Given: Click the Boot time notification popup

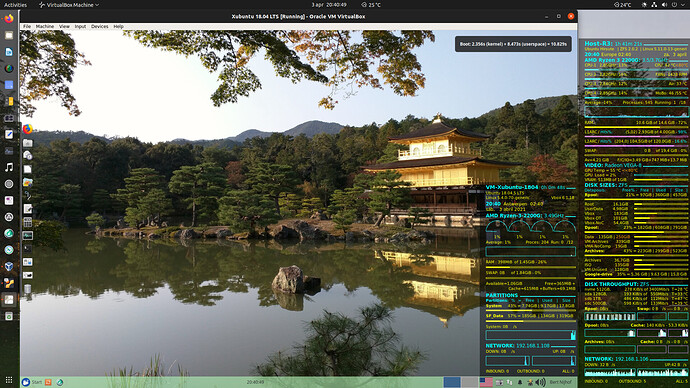Looking at the screenshot, I should click(x=513, y=44).
